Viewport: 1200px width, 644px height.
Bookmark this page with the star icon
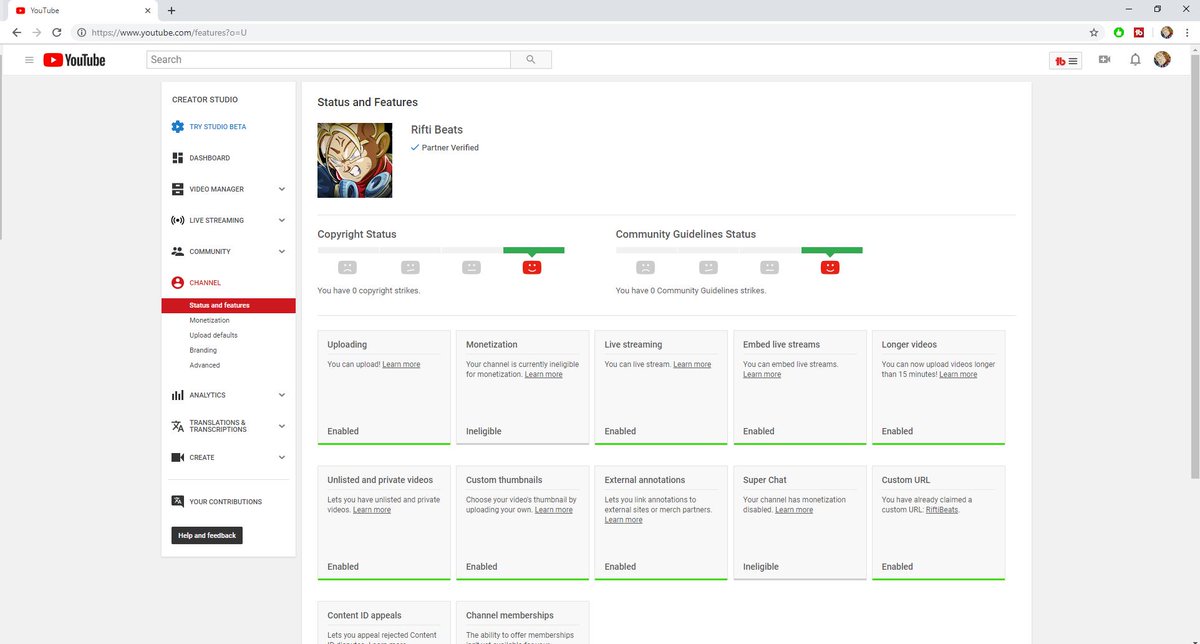point(1094,32)
